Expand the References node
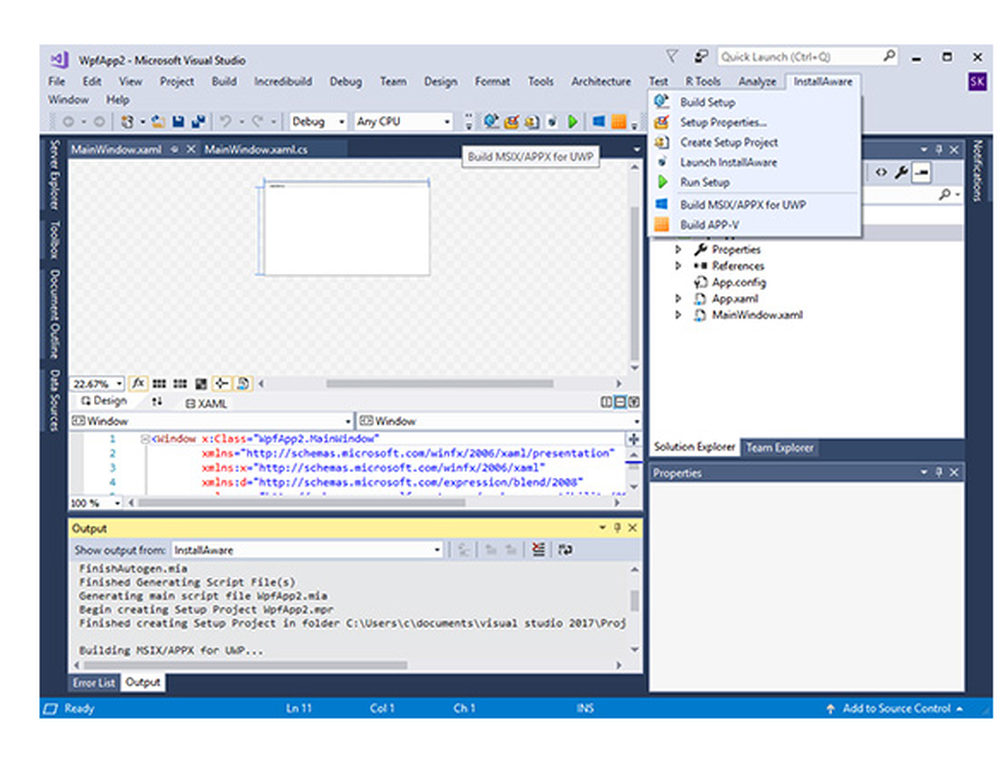The image size is (1000, 780). tap(679, 266)
